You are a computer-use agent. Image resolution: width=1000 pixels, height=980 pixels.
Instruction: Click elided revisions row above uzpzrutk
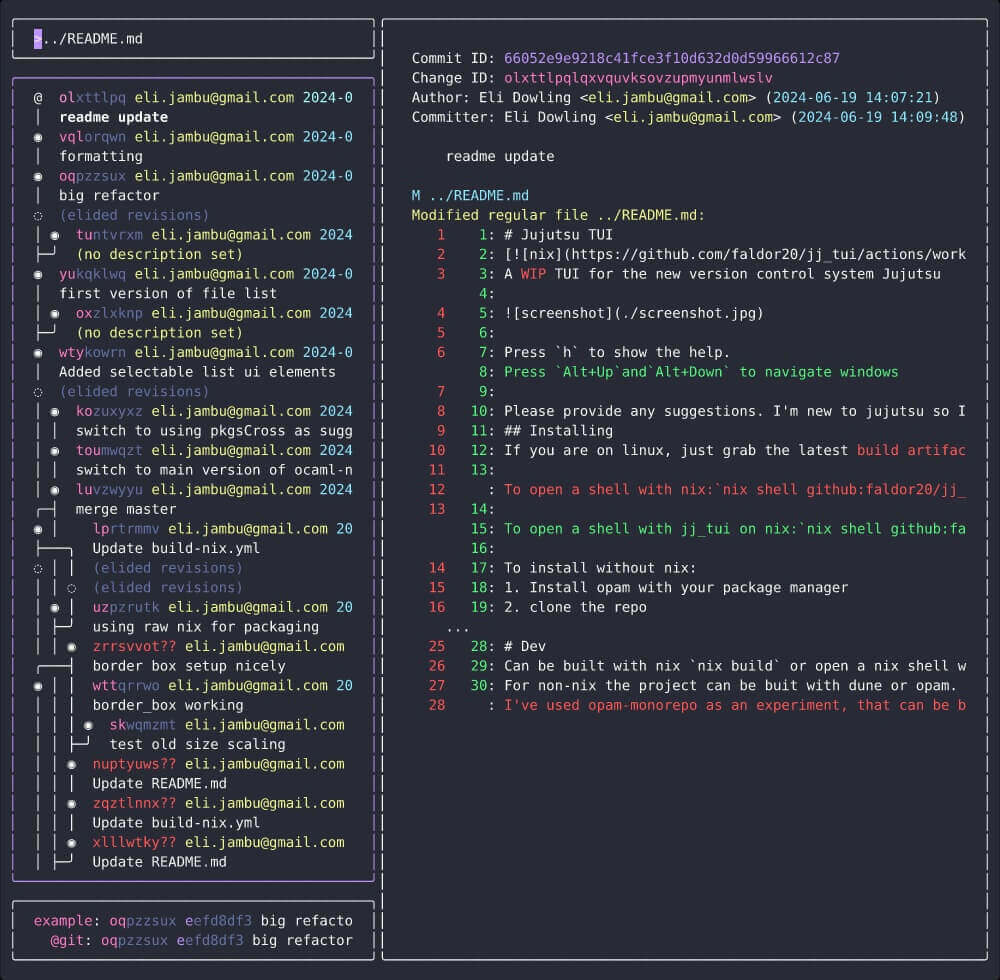pos(167,587)
